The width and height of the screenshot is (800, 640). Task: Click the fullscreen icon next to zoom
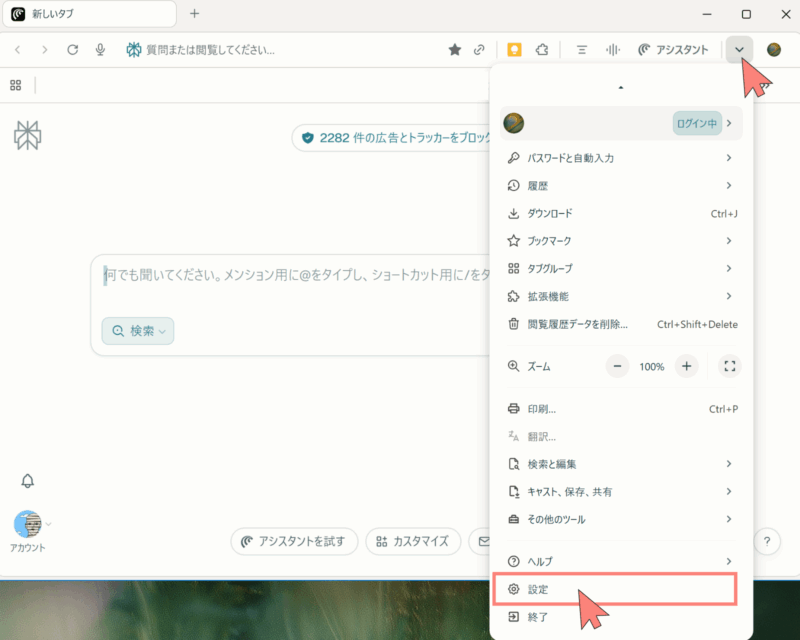point(729,367)
